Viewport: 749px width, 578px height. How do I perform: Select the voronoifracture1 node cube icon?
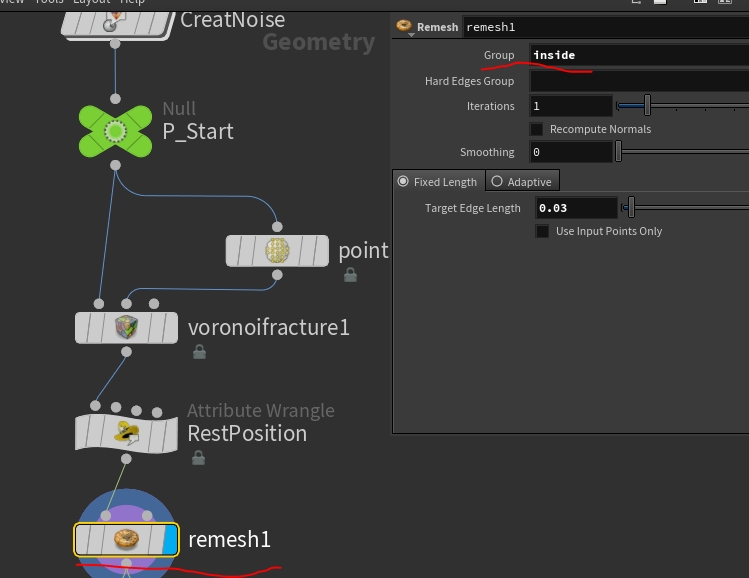point(127,328)
